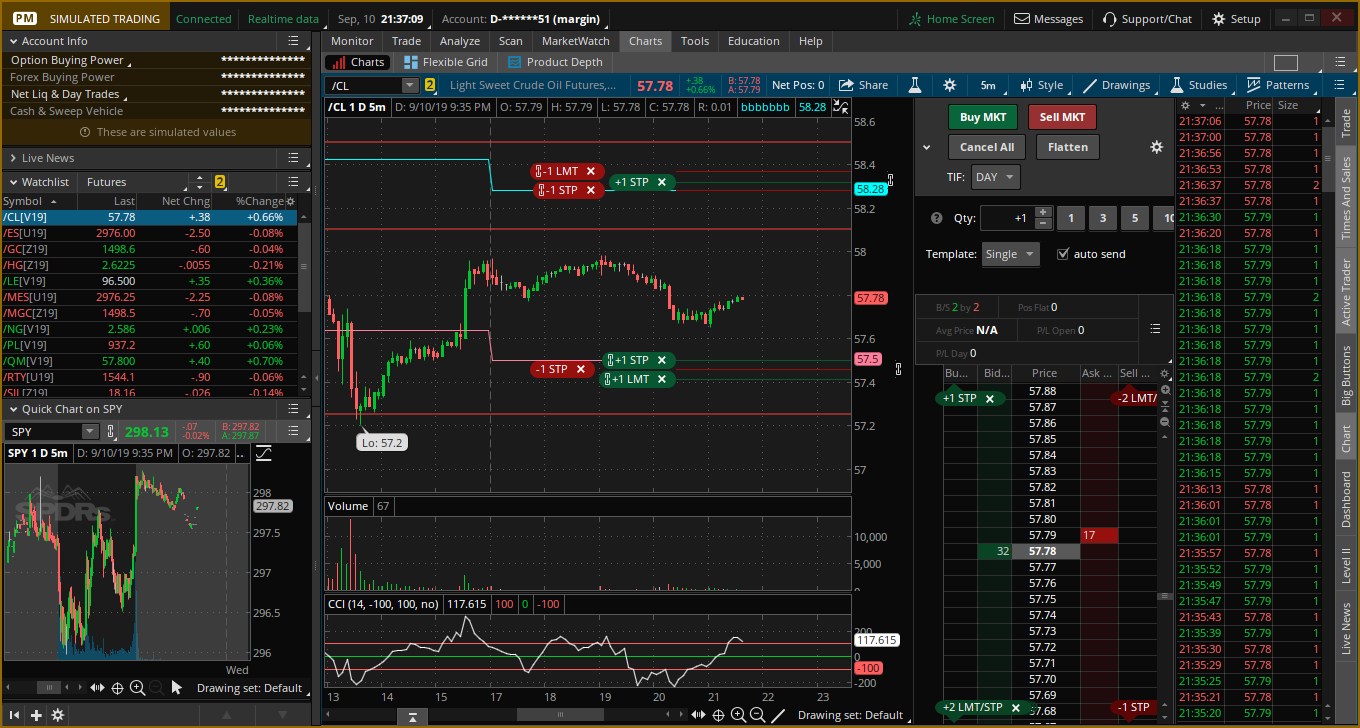Collapse the Watchlist section
1360x728 pixels.
12,182
